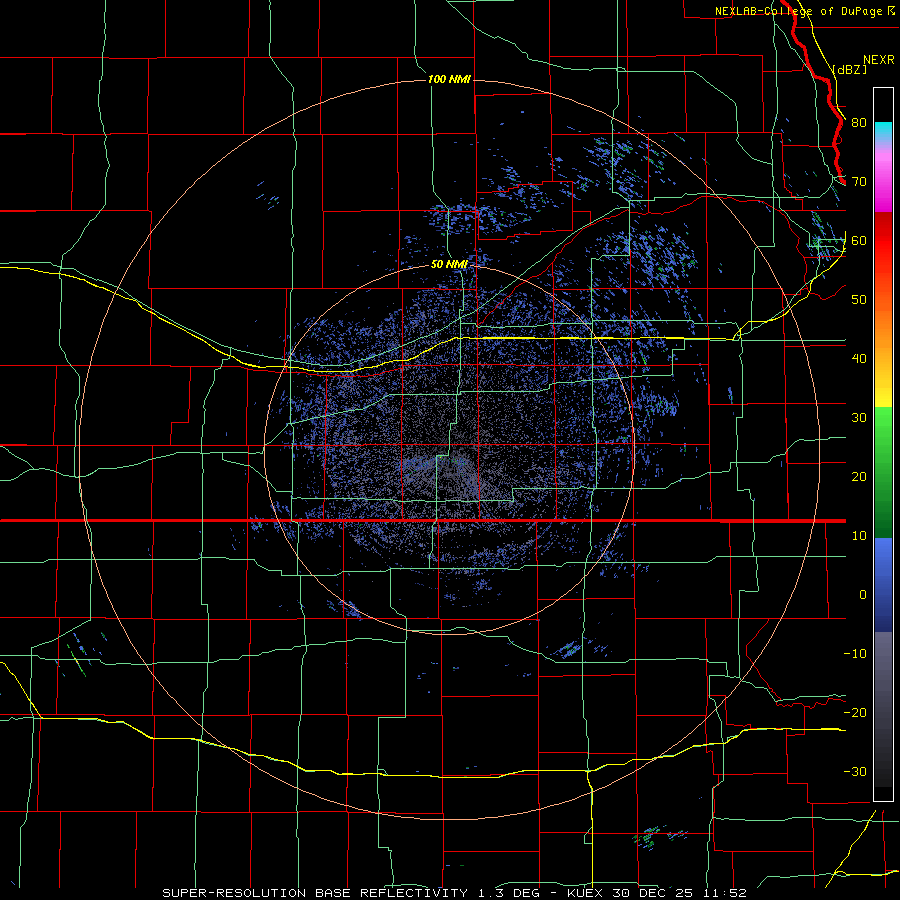Click the 10 value on the dBZ scale
Screen dimensions: 900x900
pos(859,536)
